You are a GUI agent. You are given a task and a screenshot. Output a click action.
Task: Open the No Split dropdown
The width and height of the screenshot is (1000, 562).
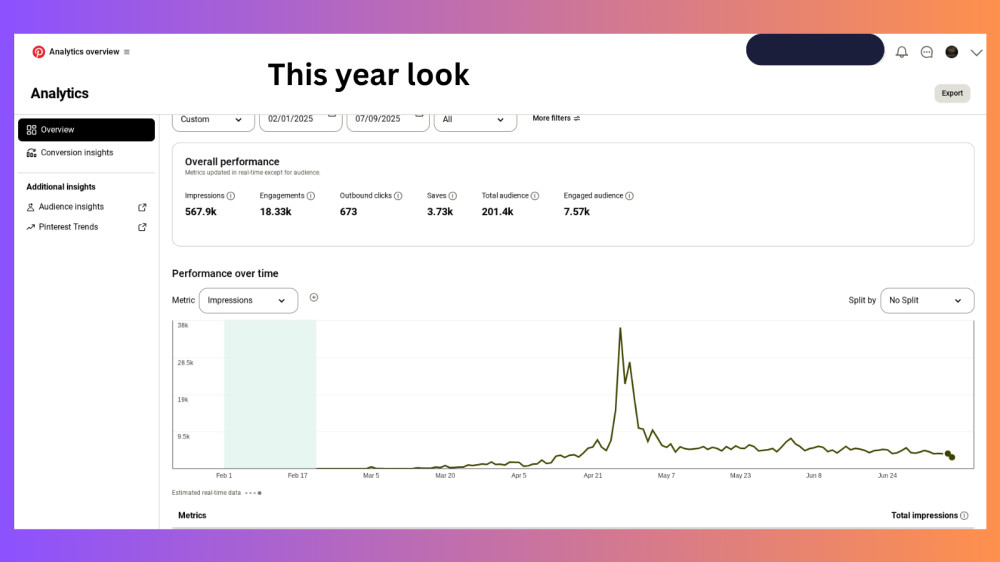coord(927,300)
